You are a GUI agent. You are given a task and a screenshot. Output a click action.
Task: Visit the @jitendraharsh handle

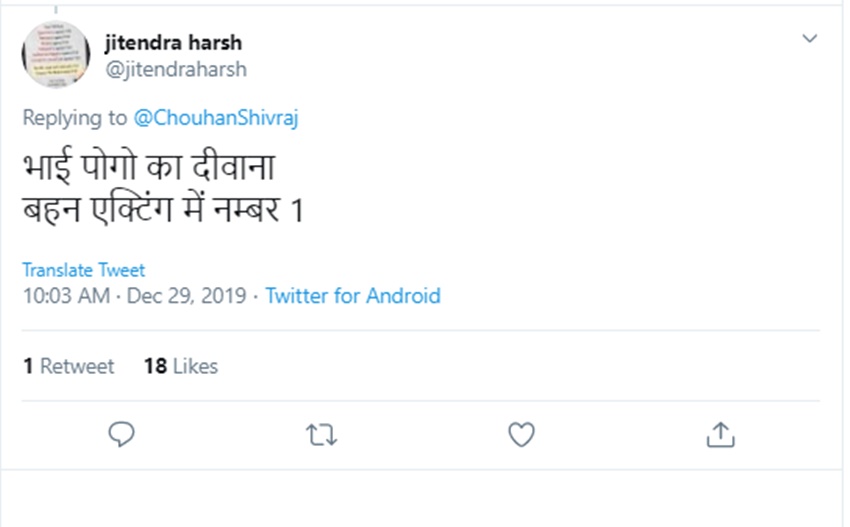(175, 69)
